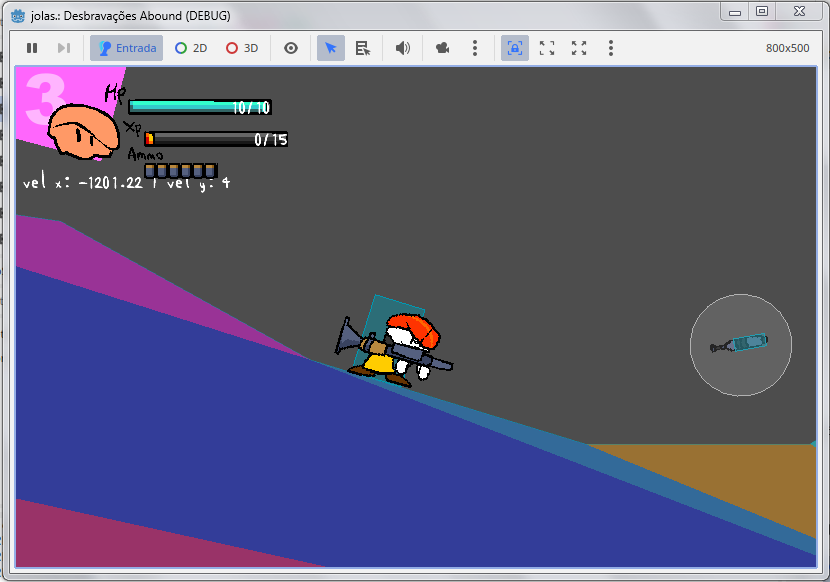Click the camera override icon
Image resolution: width=830 pixels, height=582 pixels.
443,48
